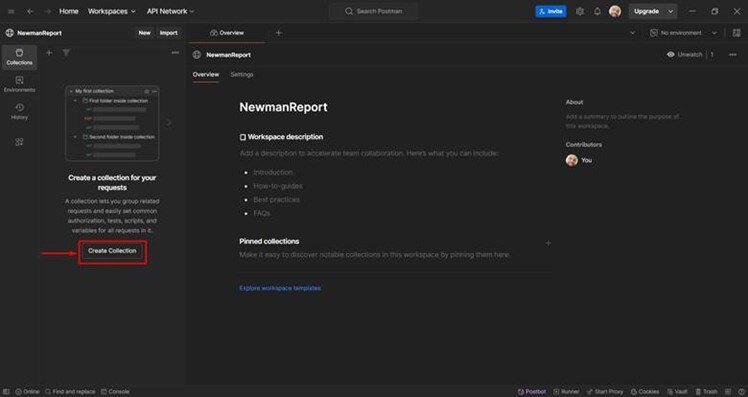Open the Environments sidebar panel

click(x=19, y=84)
